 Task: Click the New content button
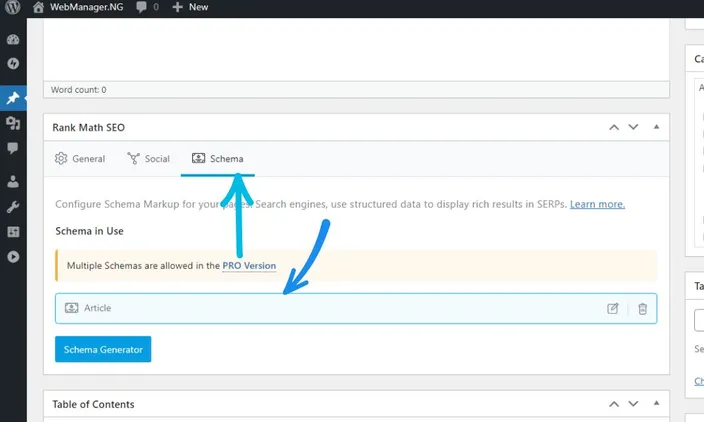(x=190, y=7)
